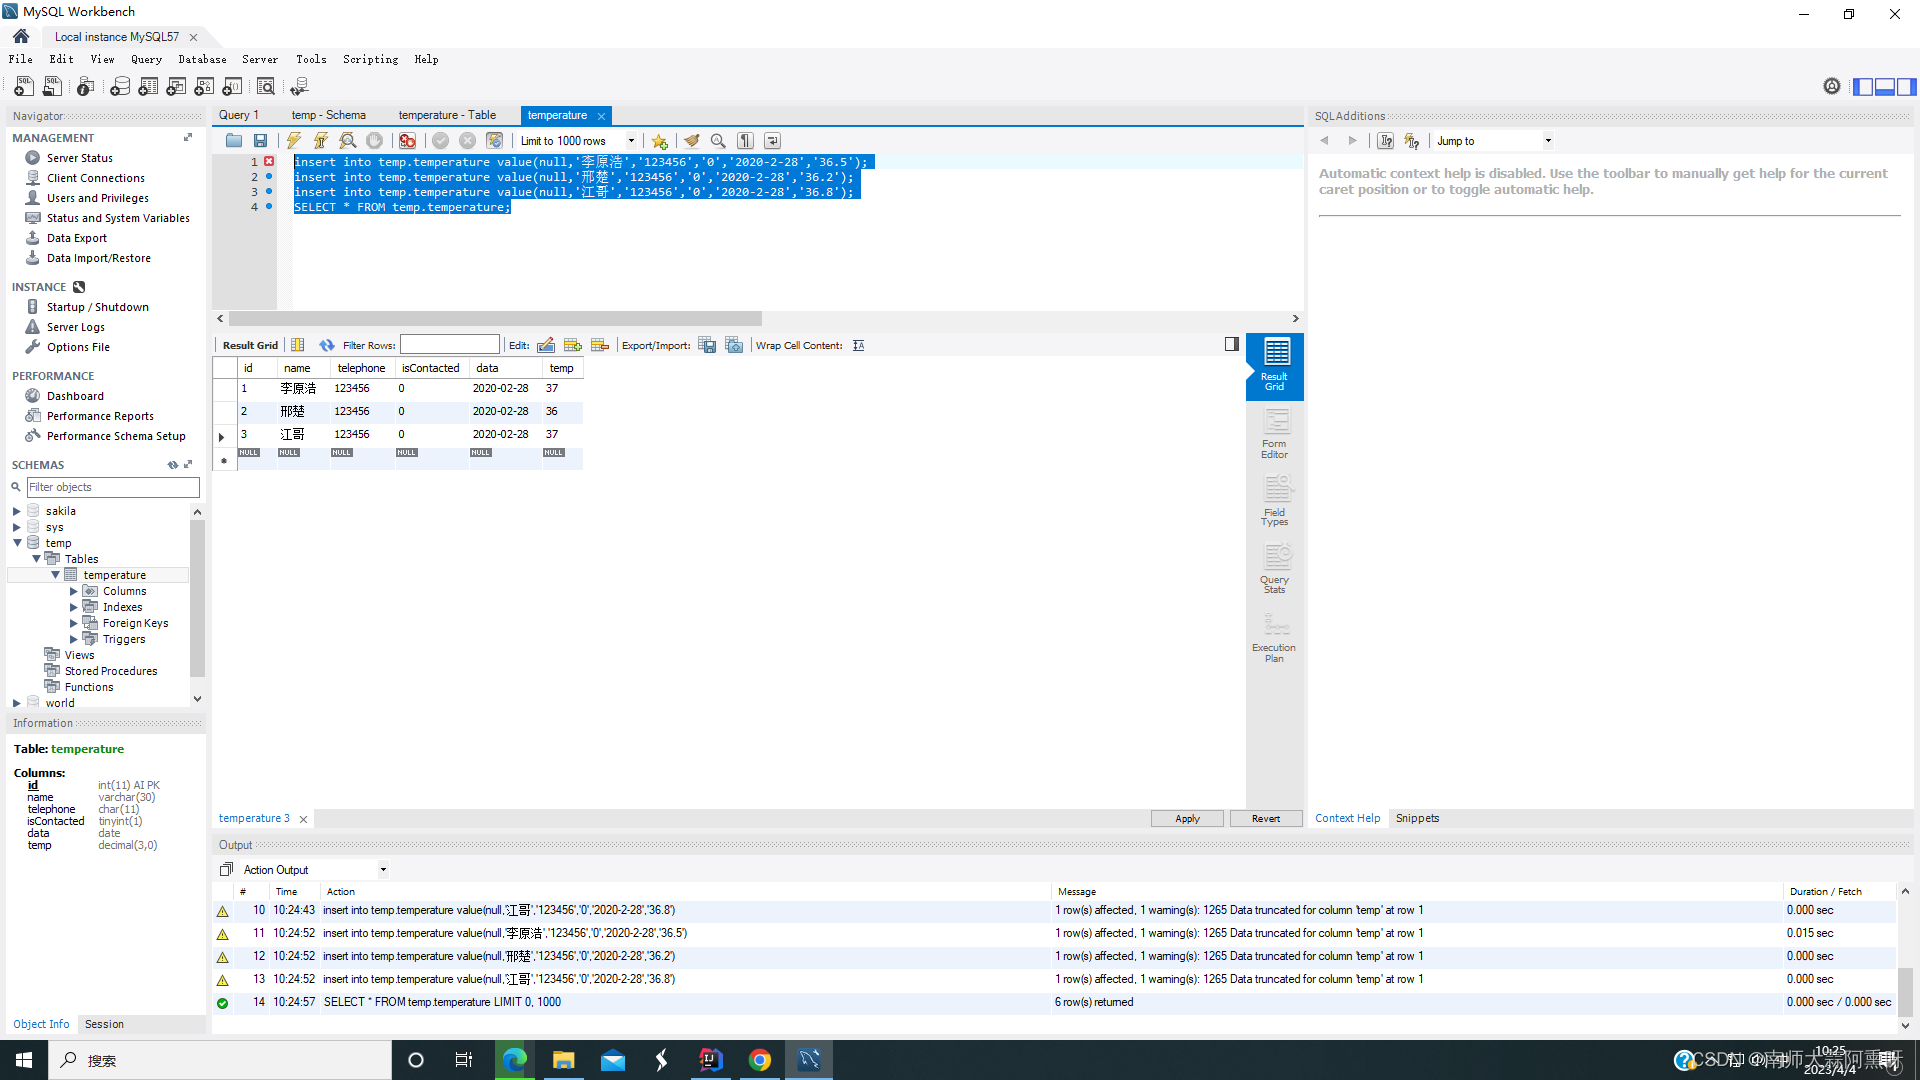Type in the Filter objects search box

click(110, 487)
